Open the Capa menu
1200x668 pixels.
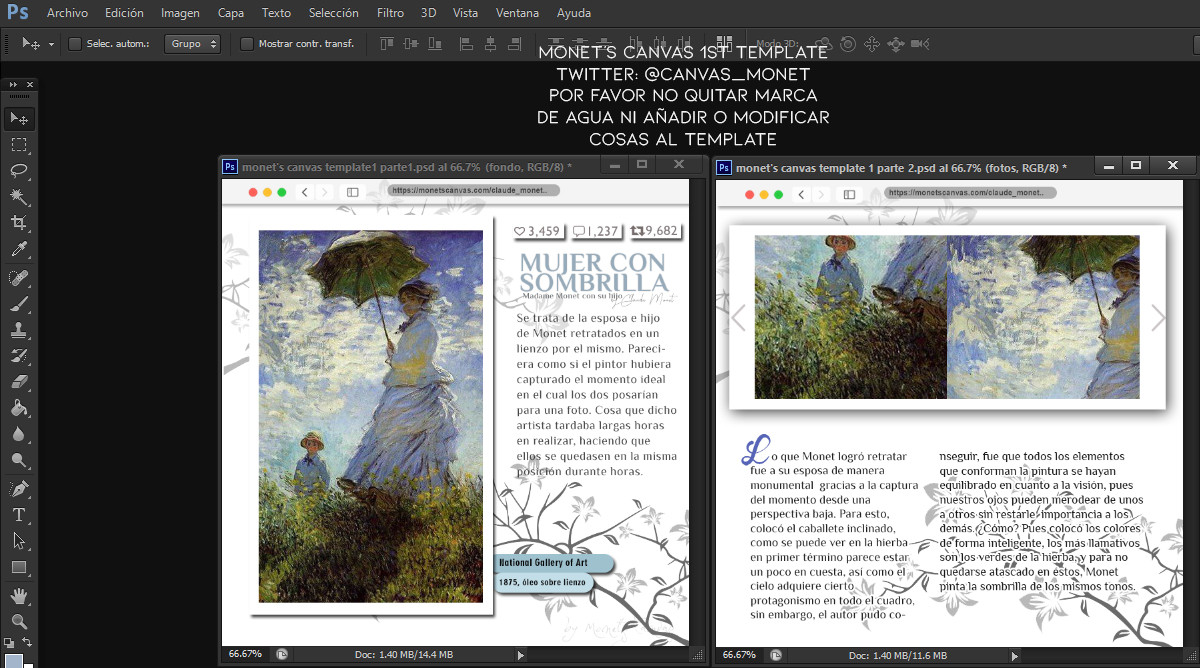[231, 13]
